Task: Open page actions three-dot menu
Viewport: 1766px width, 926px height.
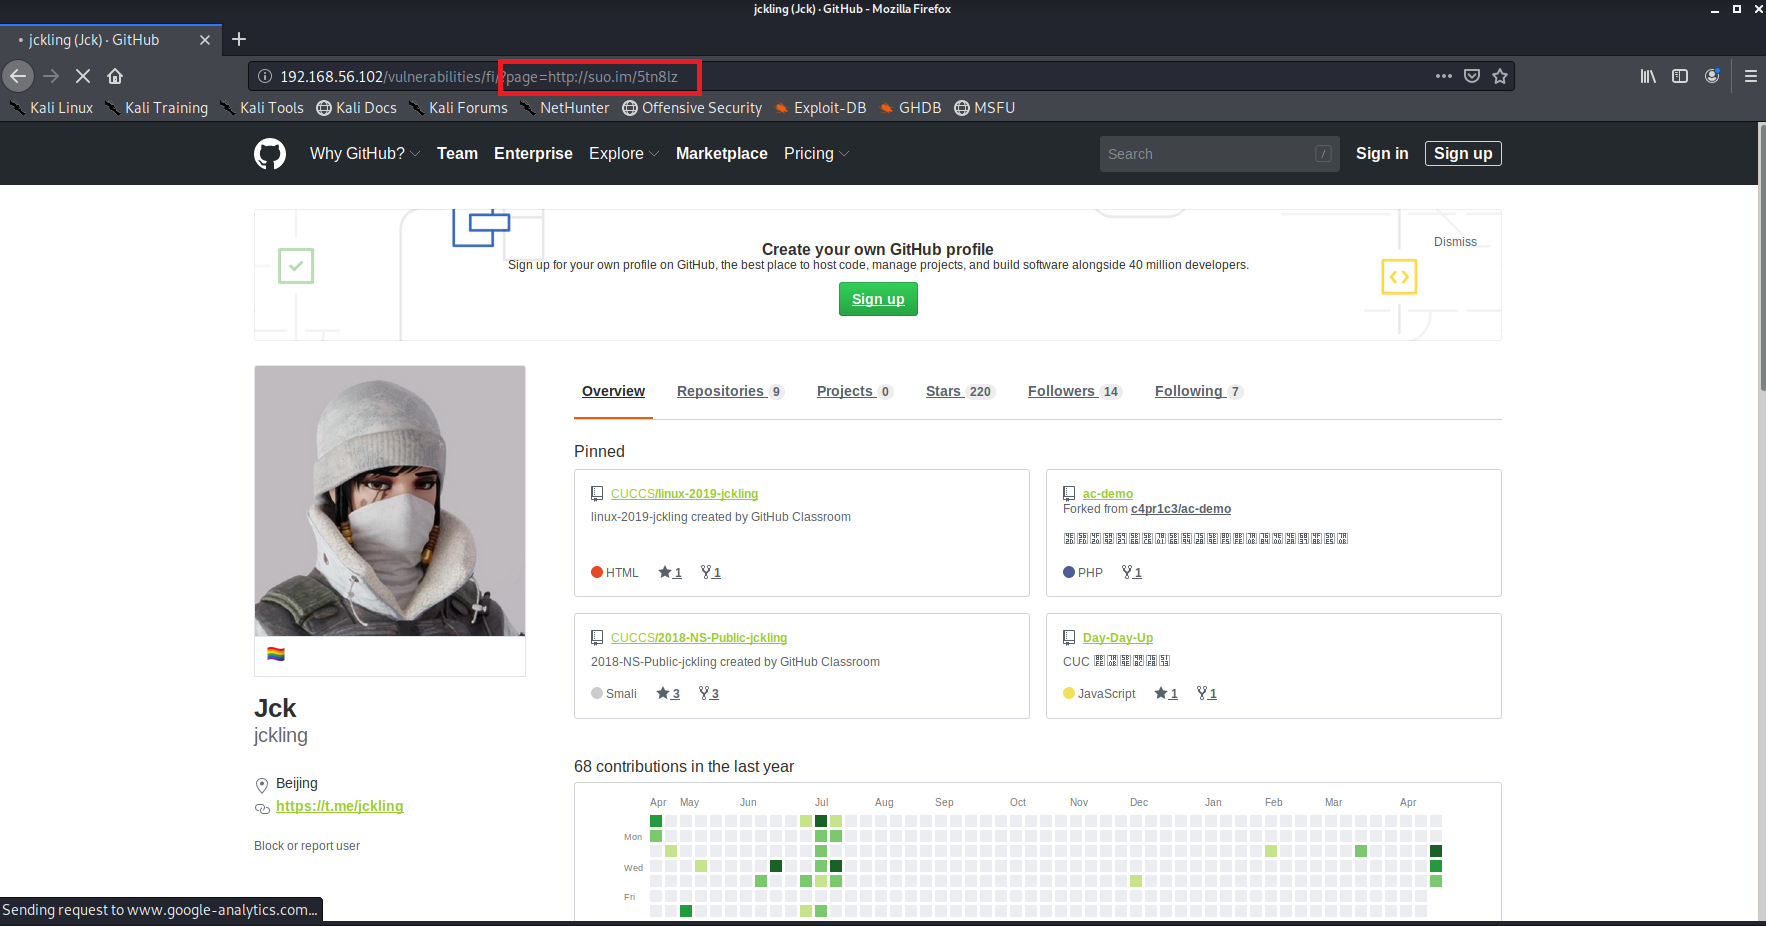Action: click(x=1443, y=76)
